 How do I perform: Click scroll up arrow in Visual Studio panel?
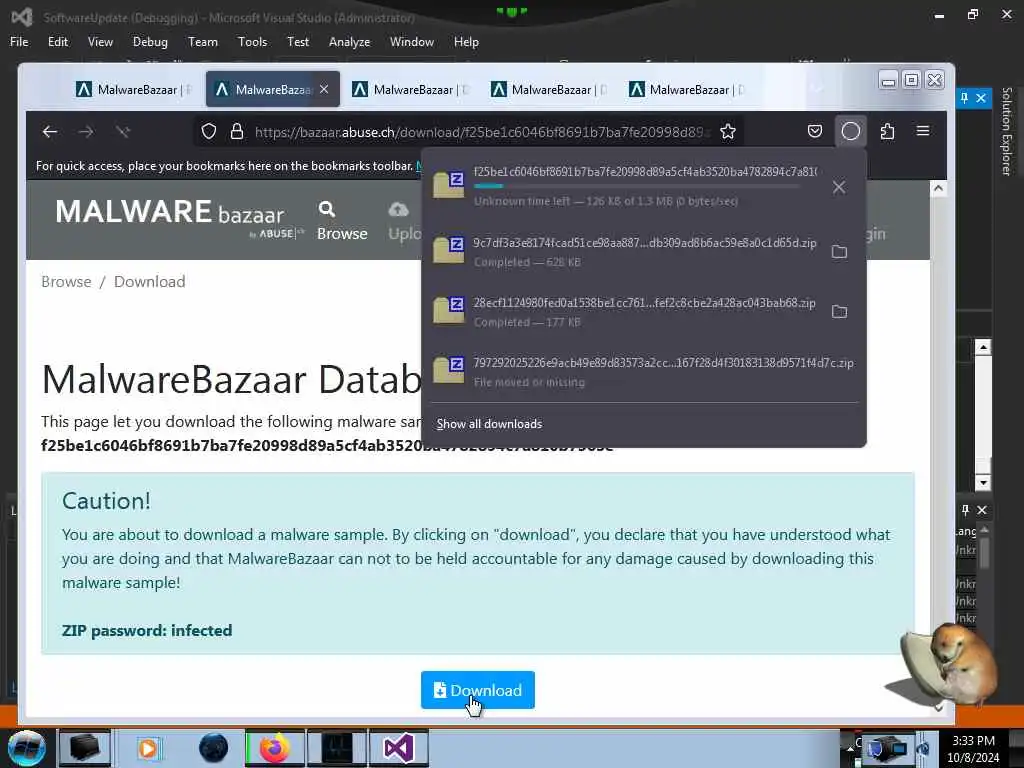click(x=983, y=347)
